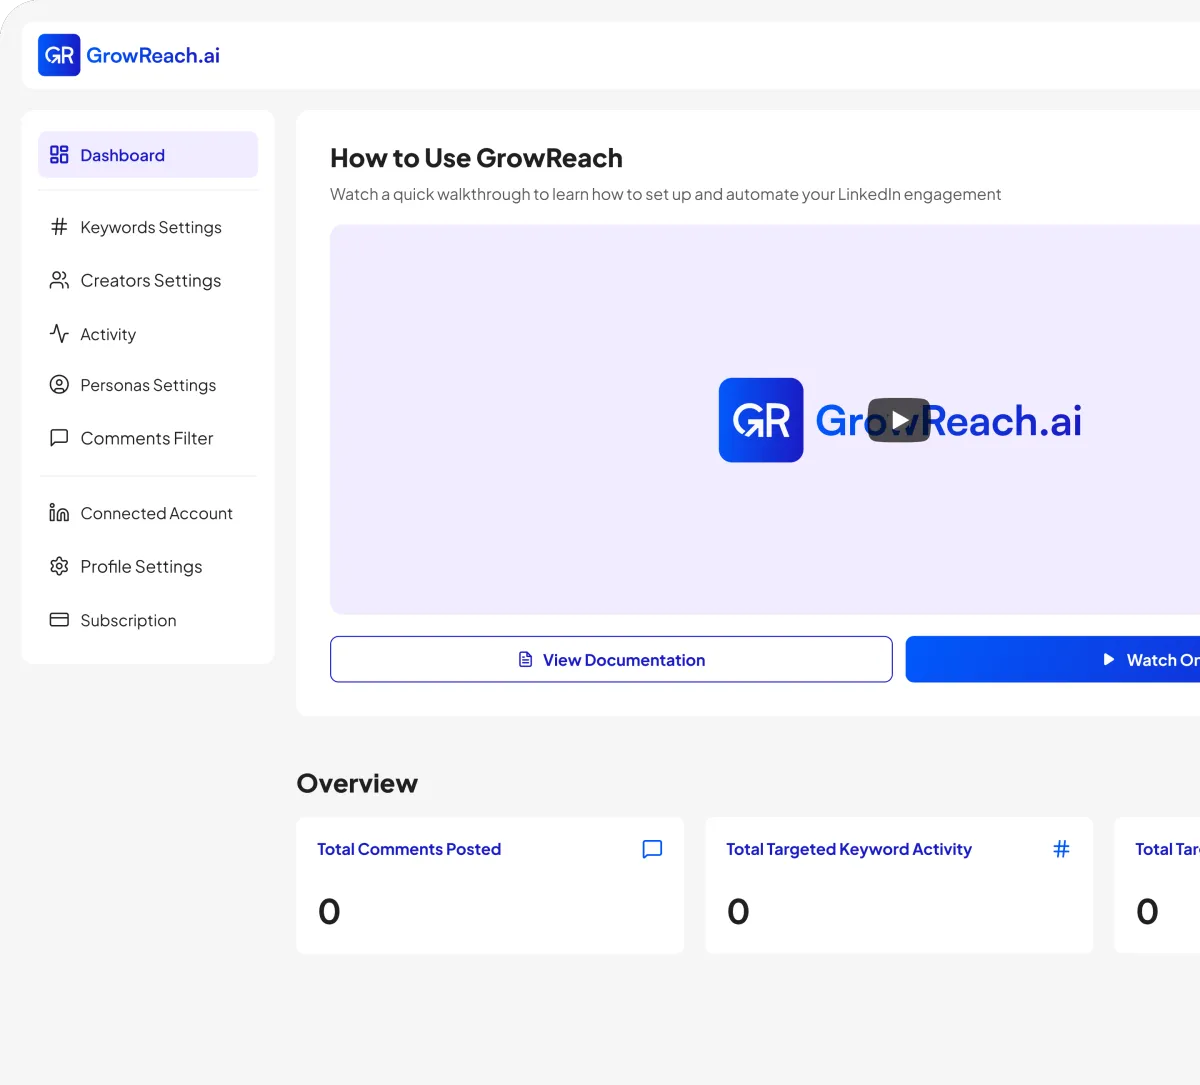Click the hashtag icon beside Keywords Settings

pos(59,227)
